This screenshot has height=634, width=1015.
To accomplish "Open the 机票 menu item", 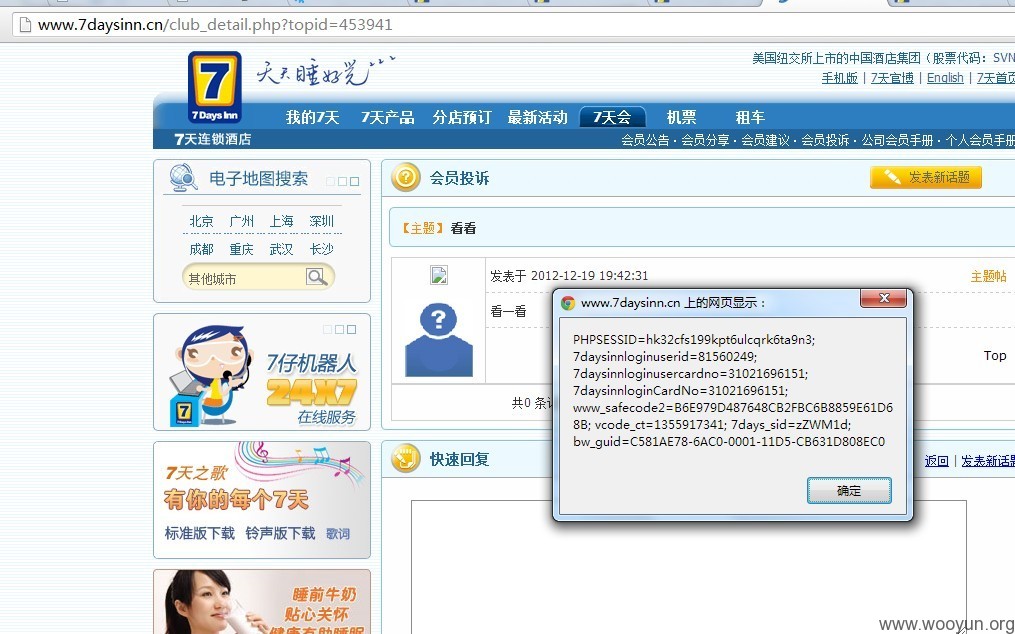I will pyautogui.click(x=682, y=117).
